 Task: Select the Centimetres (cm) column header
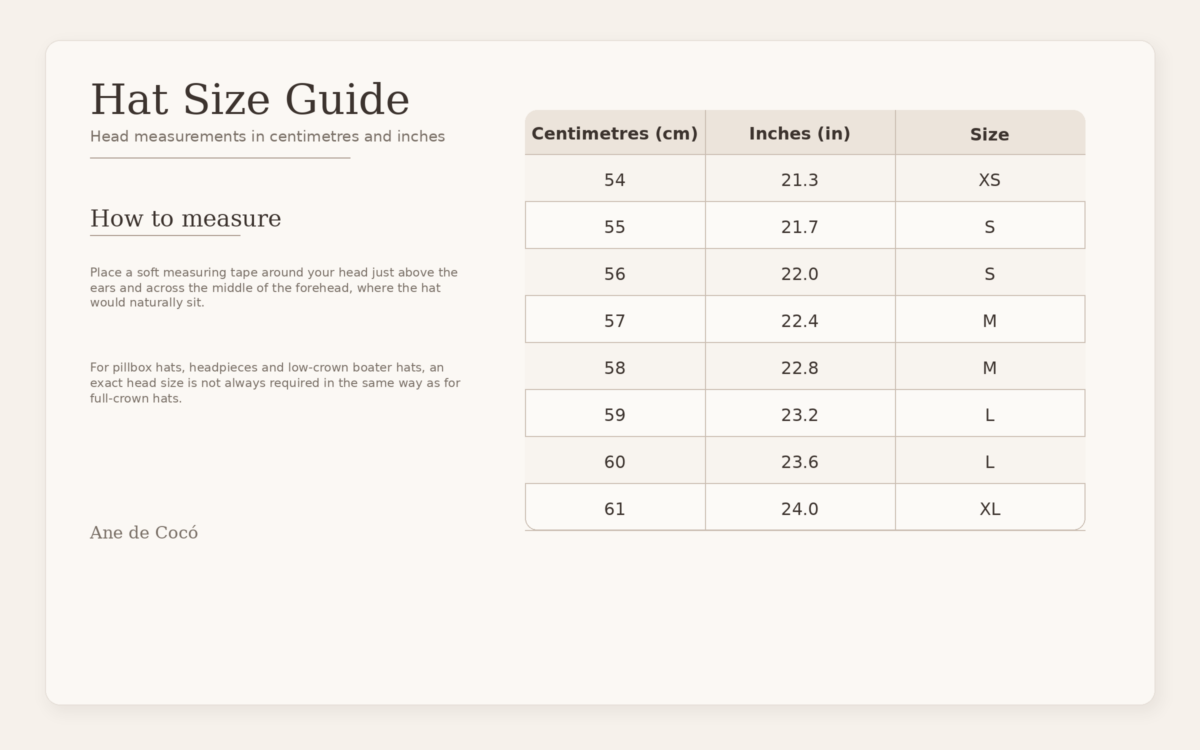click(x=614, y=133)
